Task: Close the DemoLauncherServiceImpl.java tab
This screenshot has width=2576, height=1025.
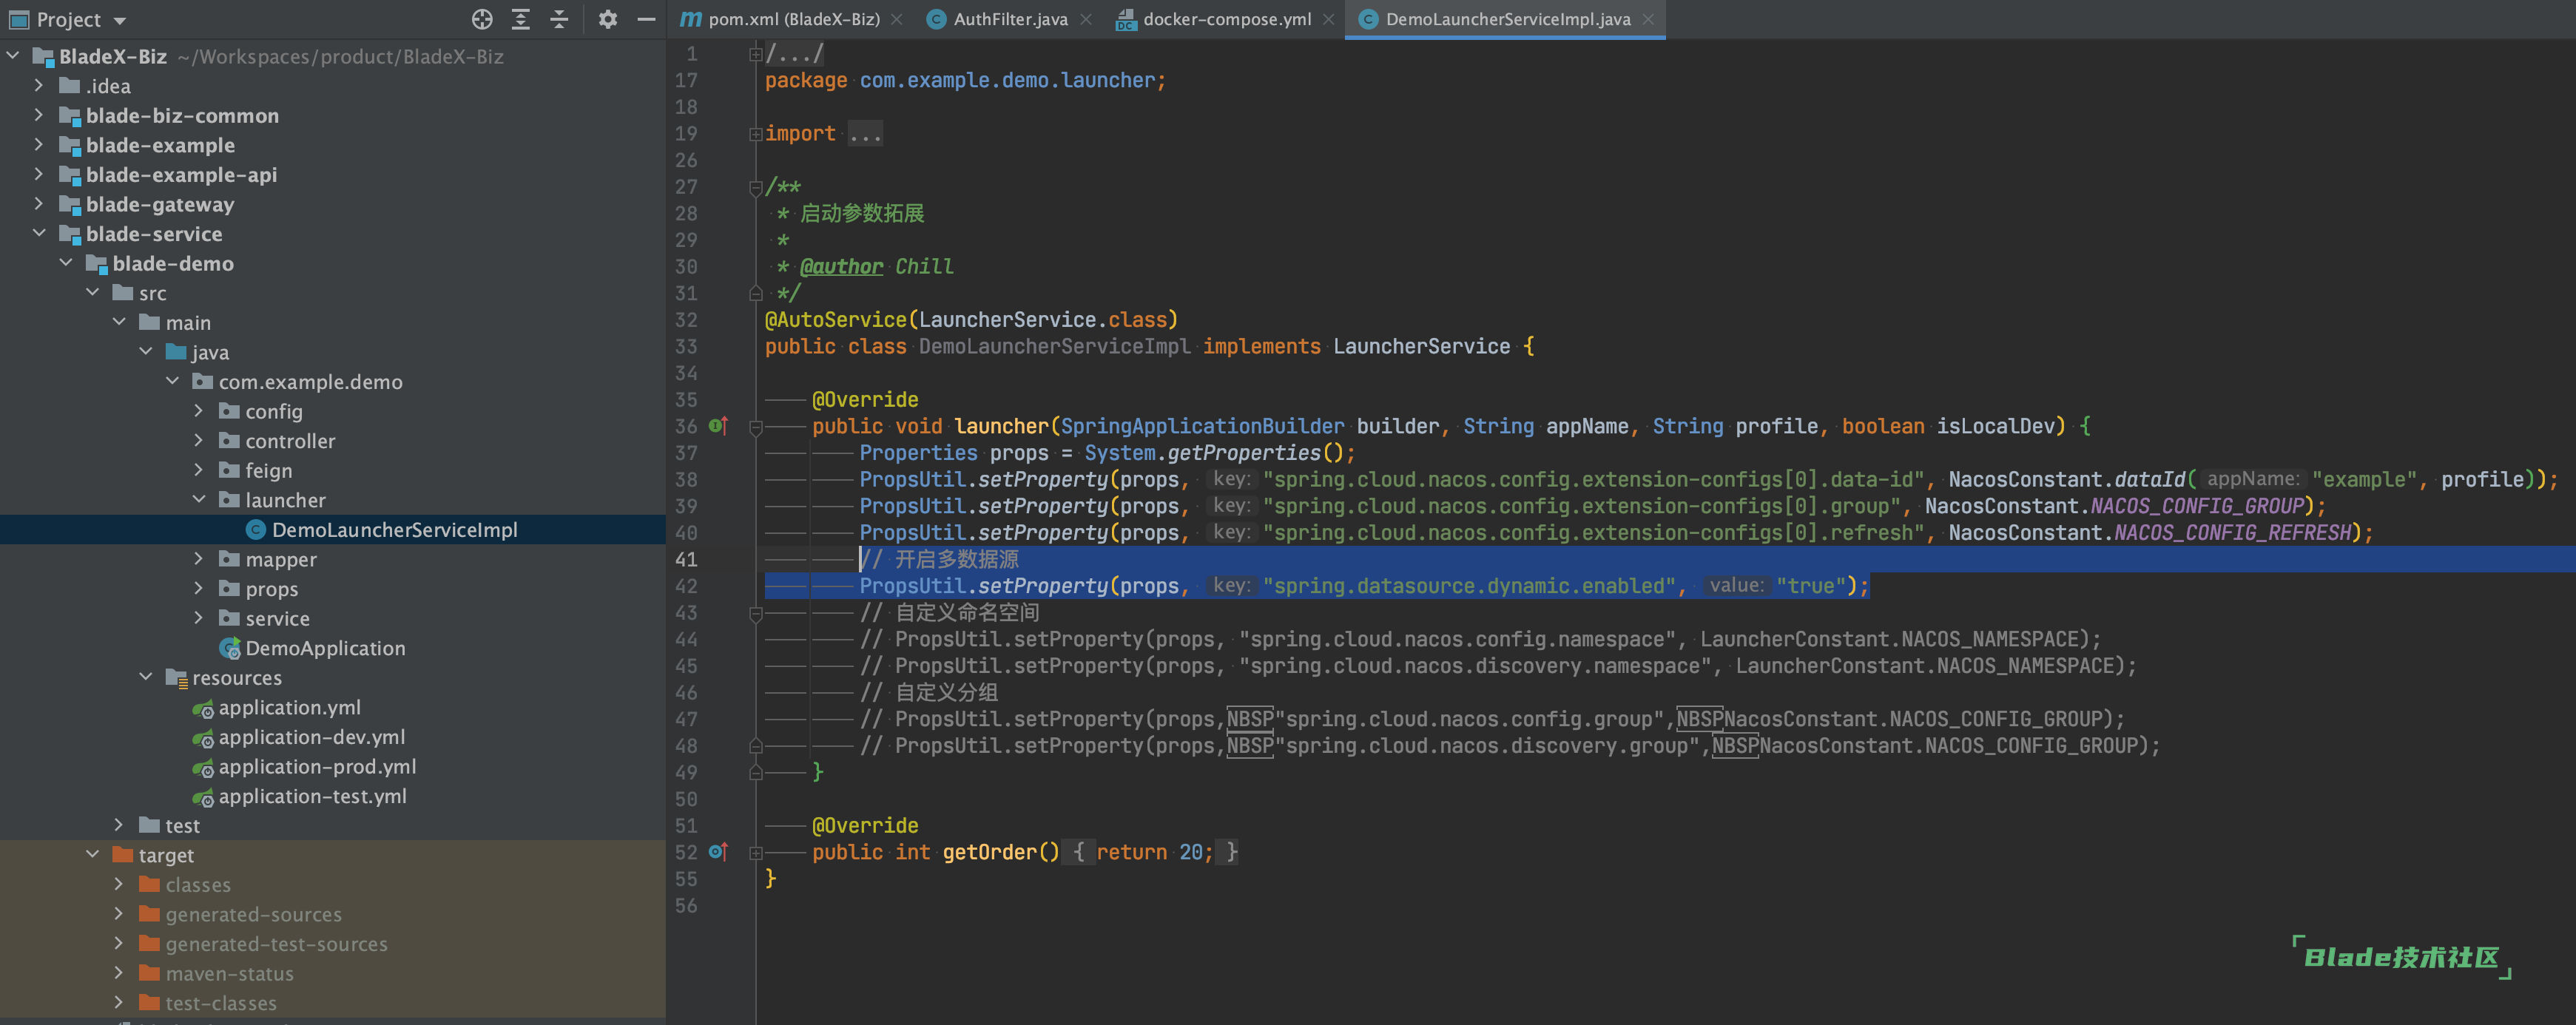Action: pos(1648,19)
